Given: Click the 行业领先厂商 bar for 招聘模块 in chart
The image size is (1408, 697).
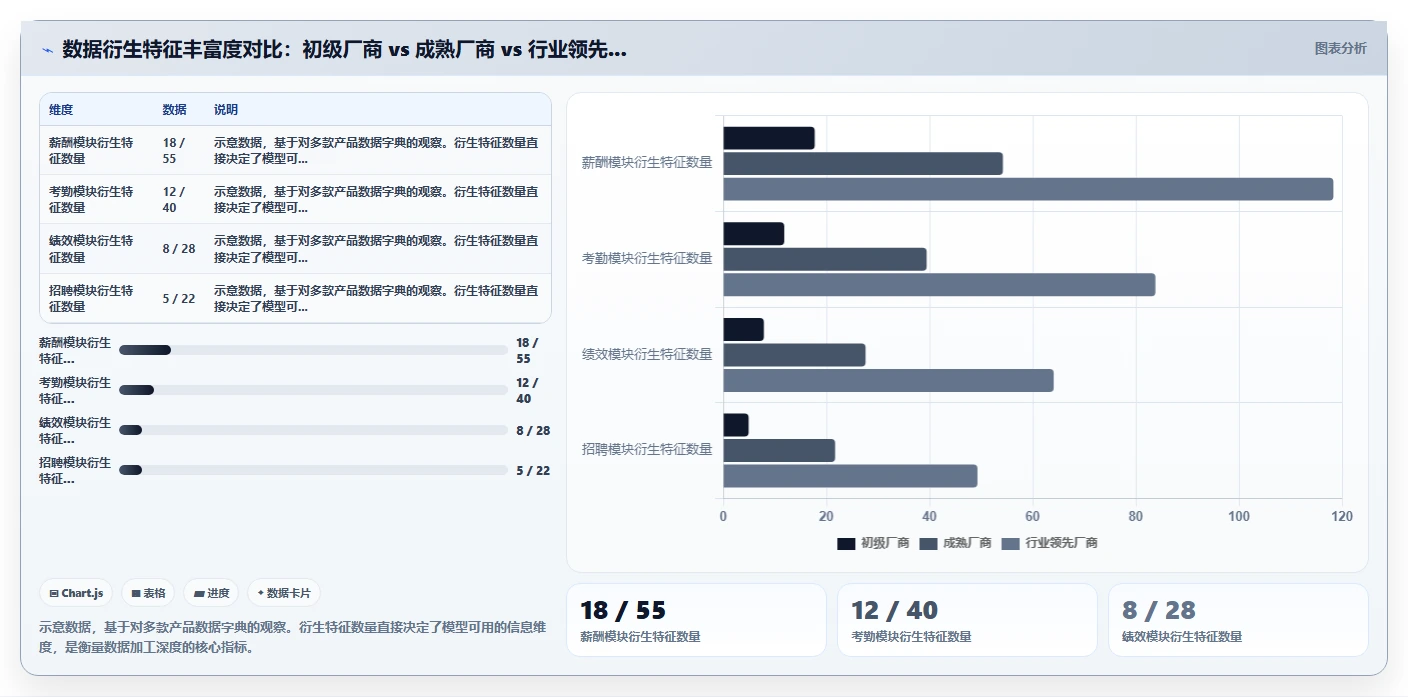Looking at the screenshot, I should (x=850, y=476).
